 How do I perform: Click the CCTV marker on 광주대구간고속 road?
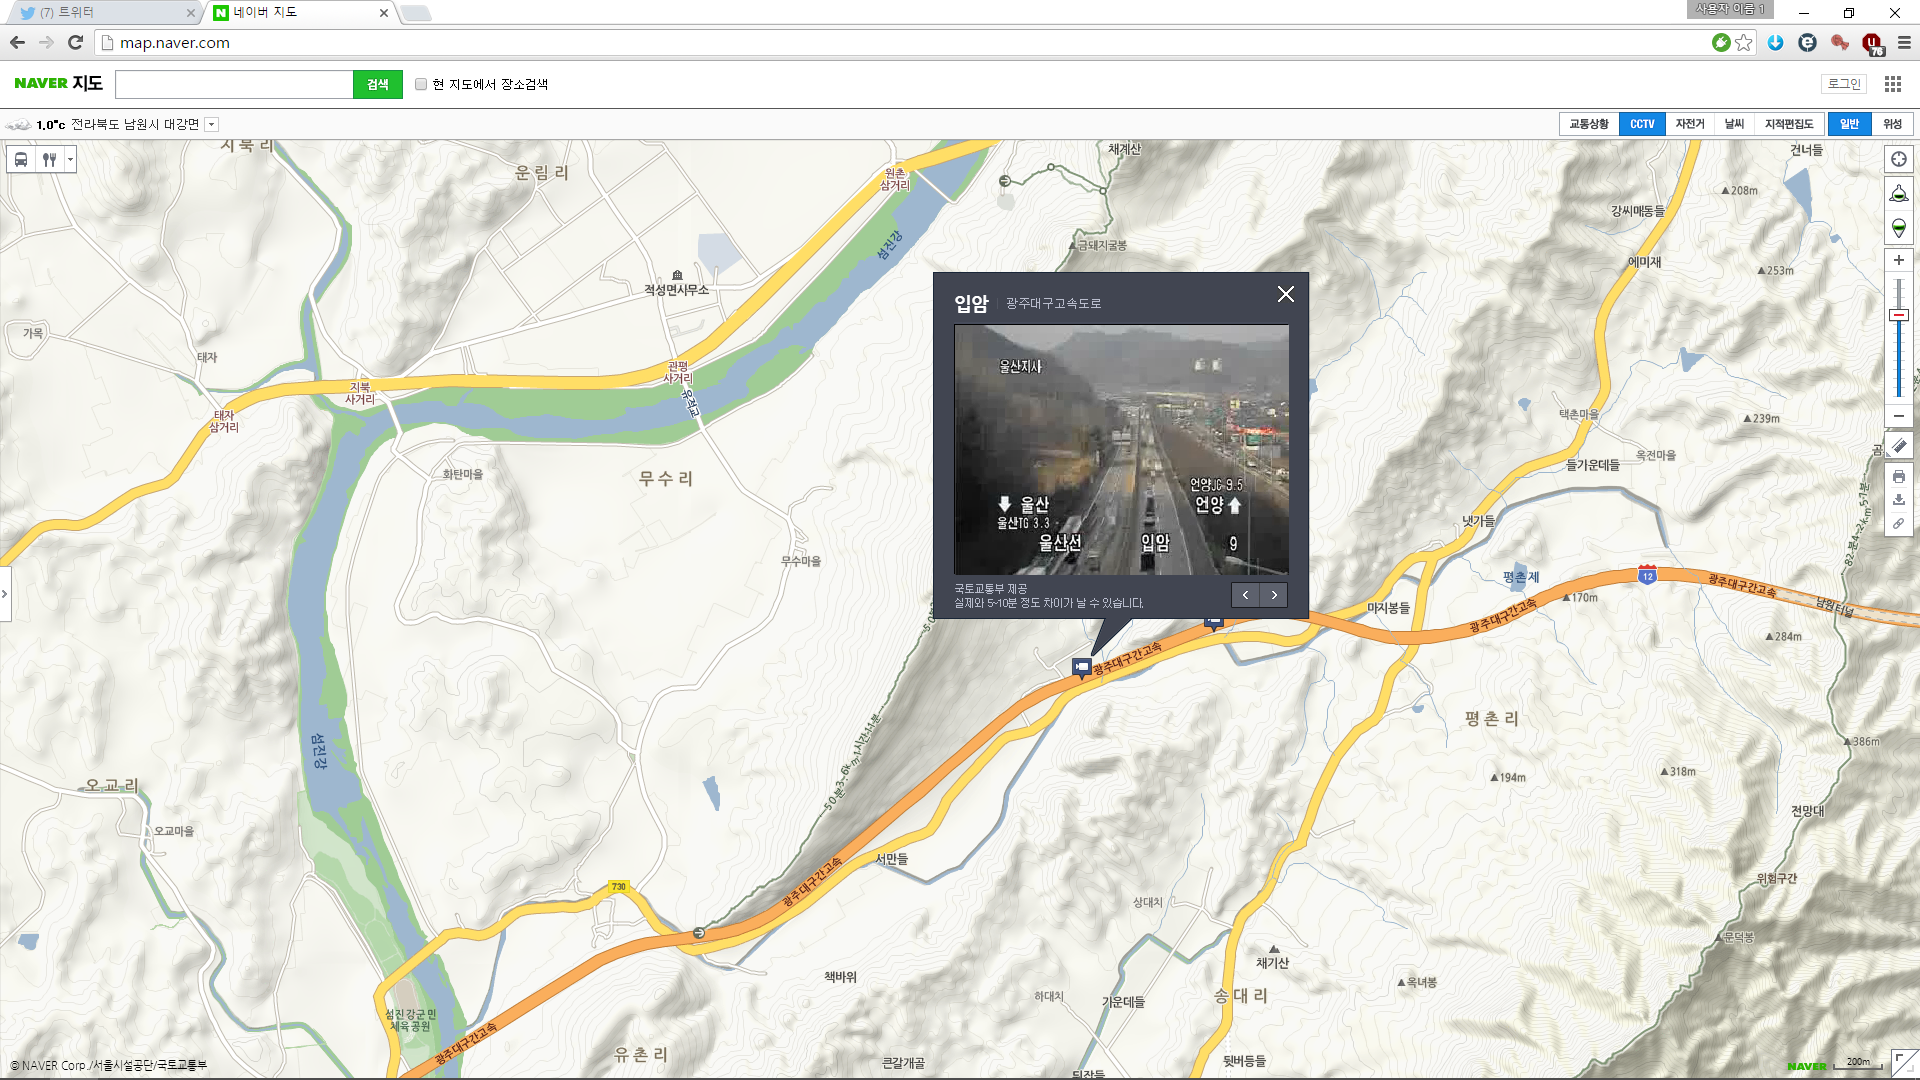[1081, 667]
